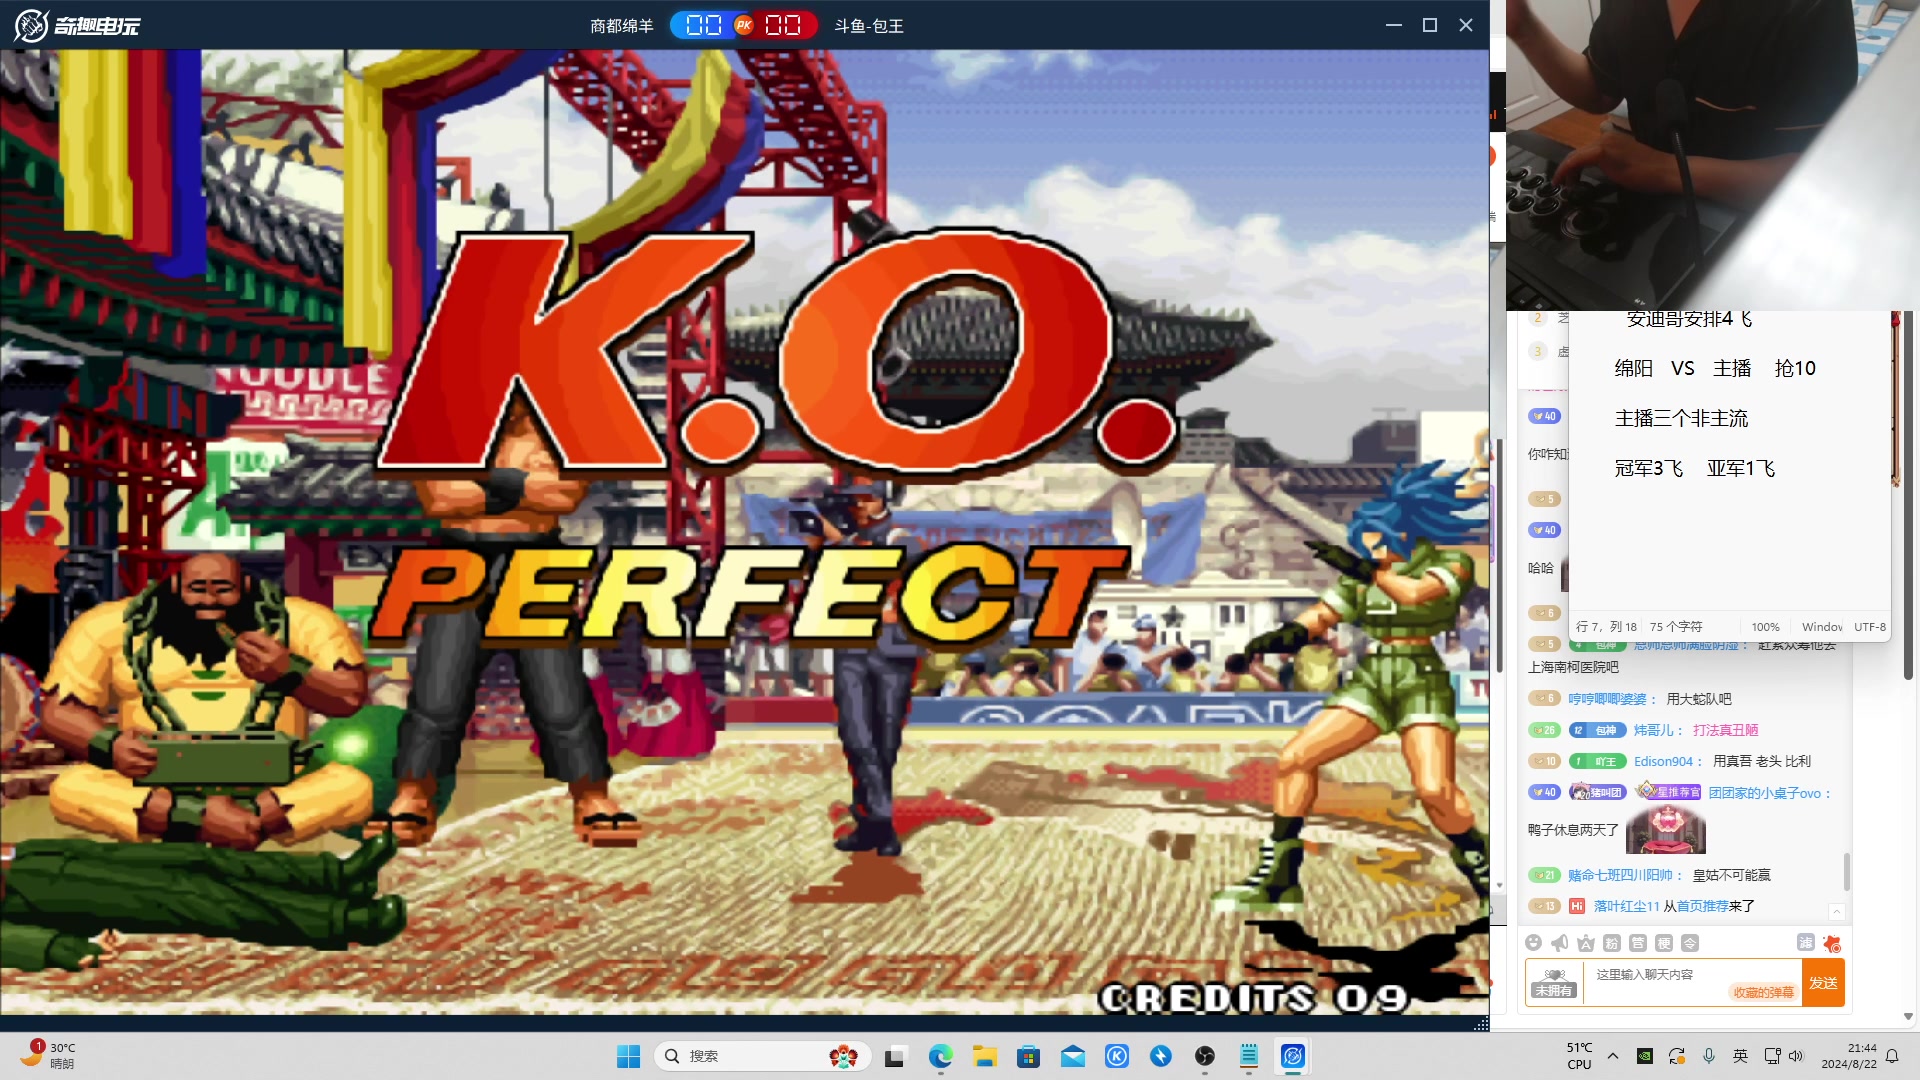
Task: Open the red splash gift icon
Action: 1831,943
